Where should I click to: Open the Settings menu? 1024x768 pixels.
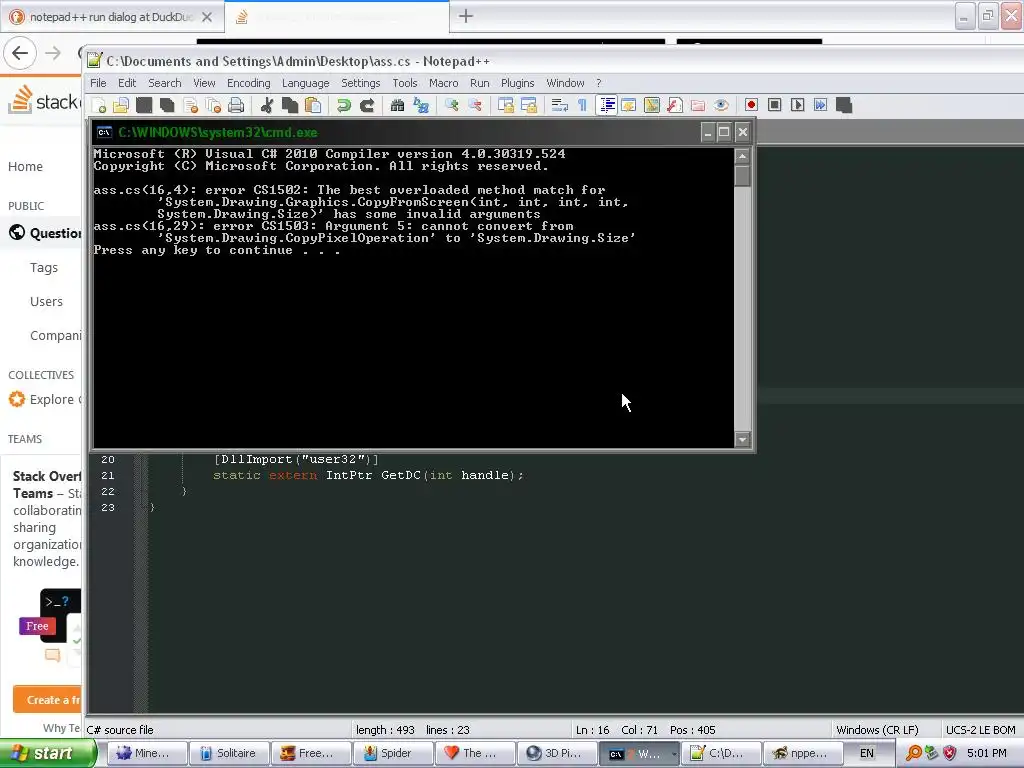click(x=360, y=83)
